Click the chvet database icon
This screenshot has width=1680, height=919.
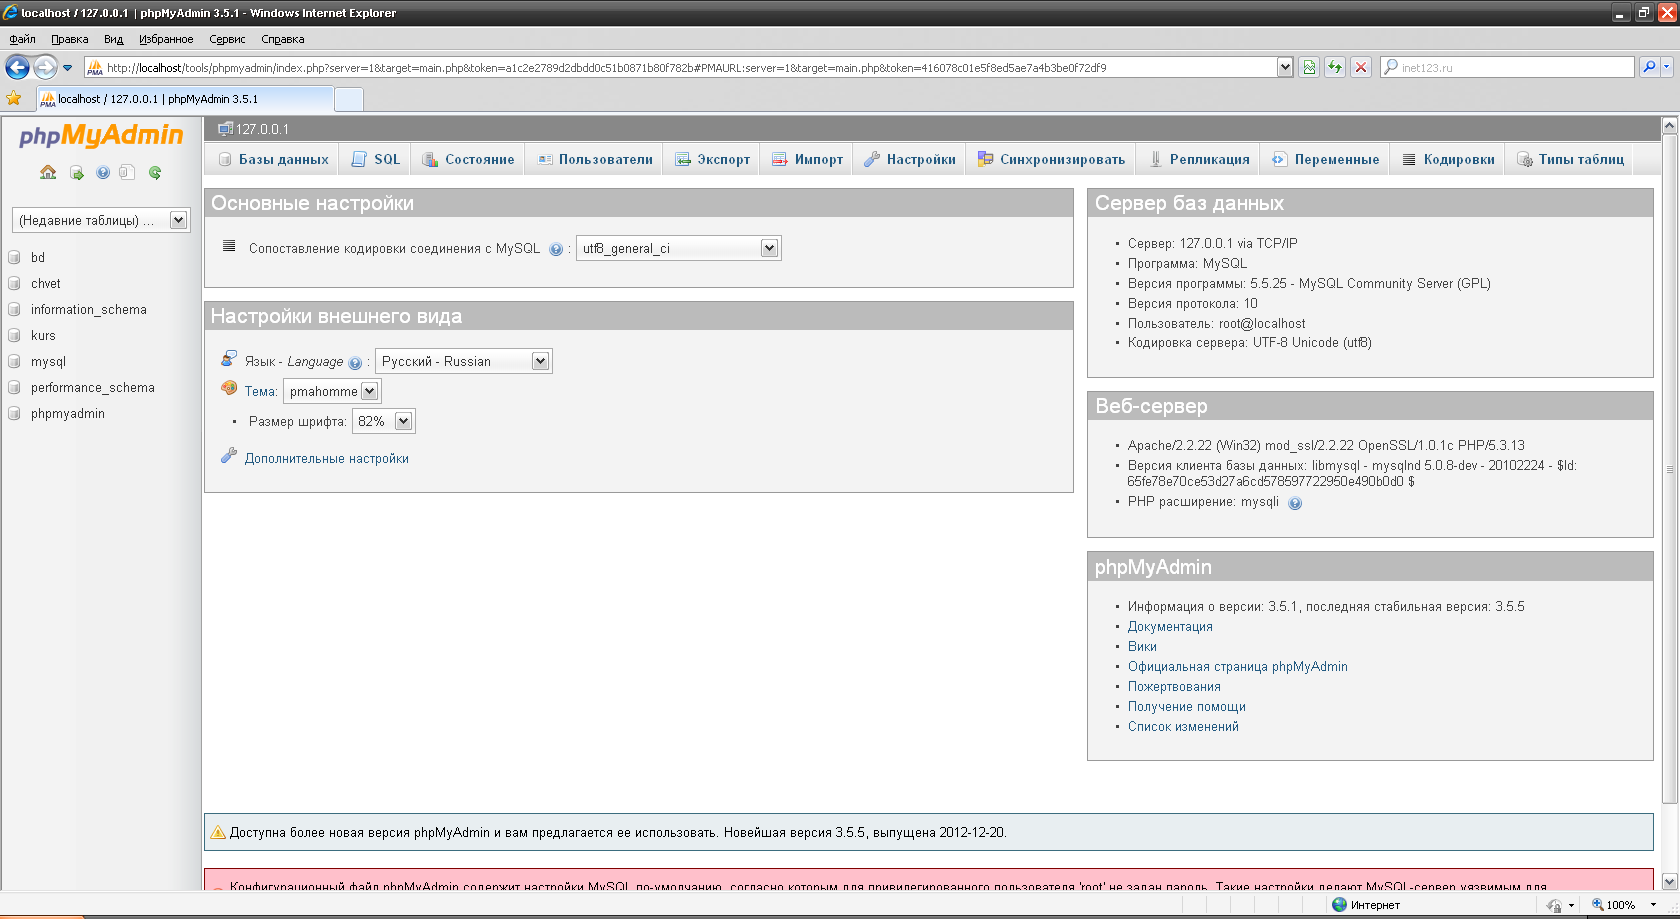(14, 283)
